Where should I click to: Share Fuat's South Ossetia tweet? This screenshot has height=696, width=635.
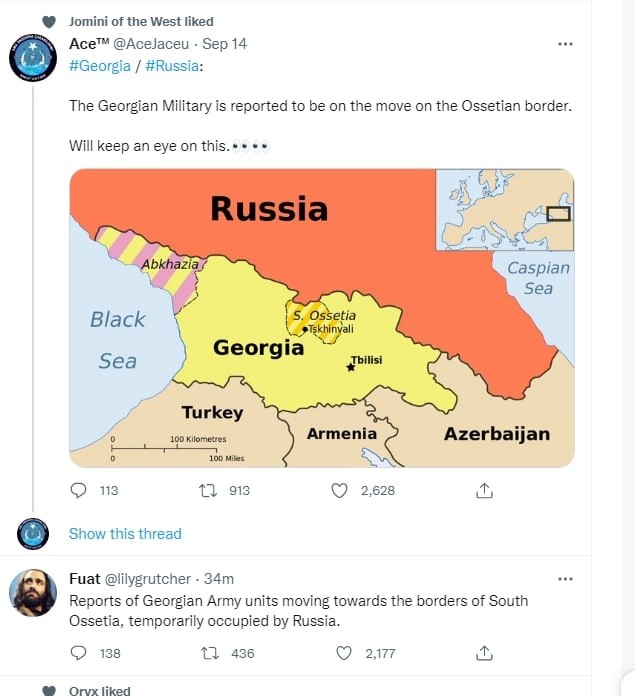(484, 653)
